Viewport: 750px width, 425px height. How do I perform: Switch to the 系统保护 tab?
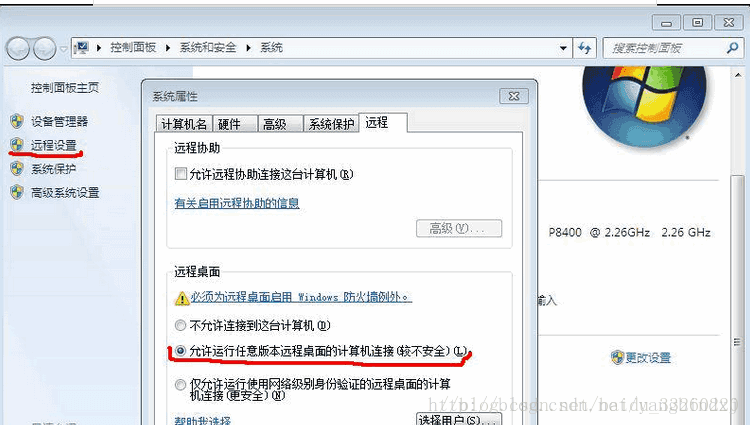pyautogui.click(x=331, y=124)
